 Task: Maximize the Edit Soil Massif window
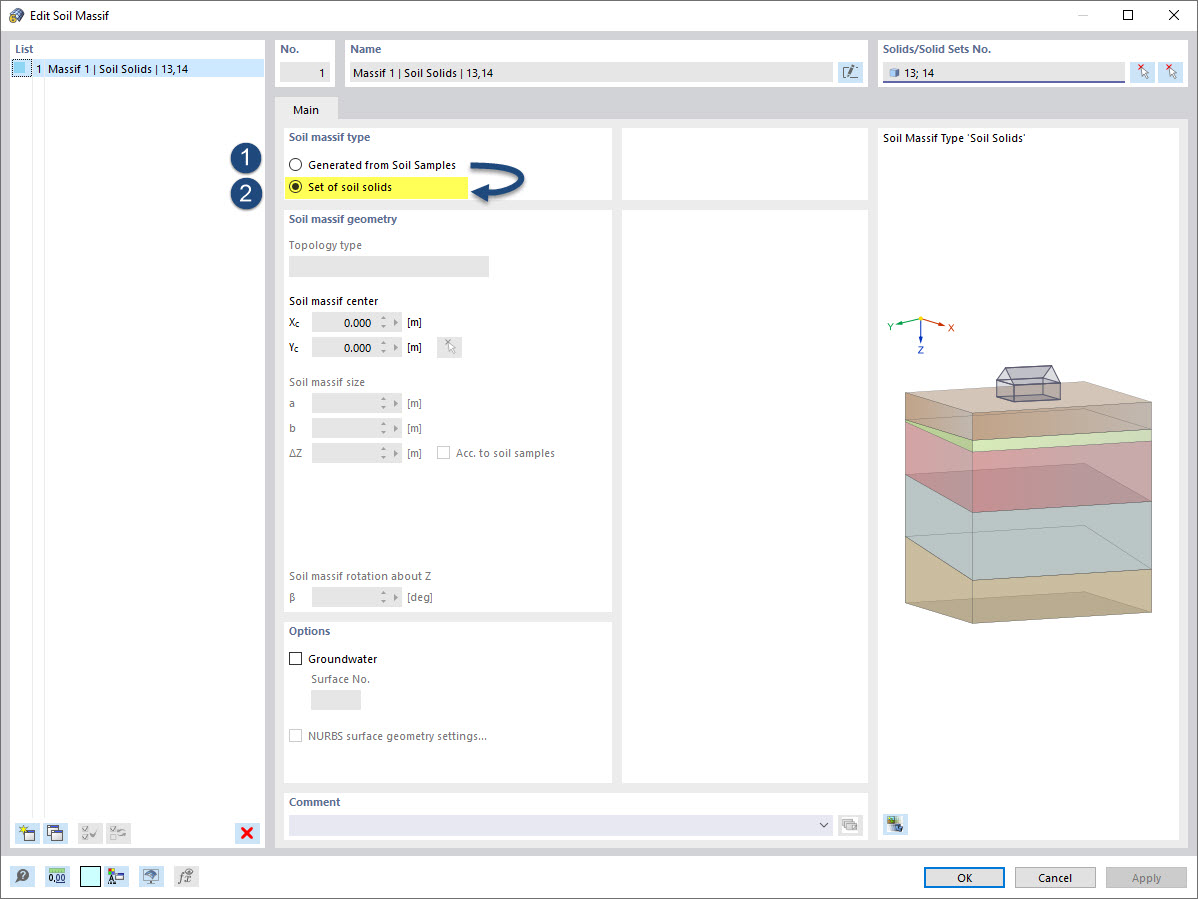[x=1128, y=15]
